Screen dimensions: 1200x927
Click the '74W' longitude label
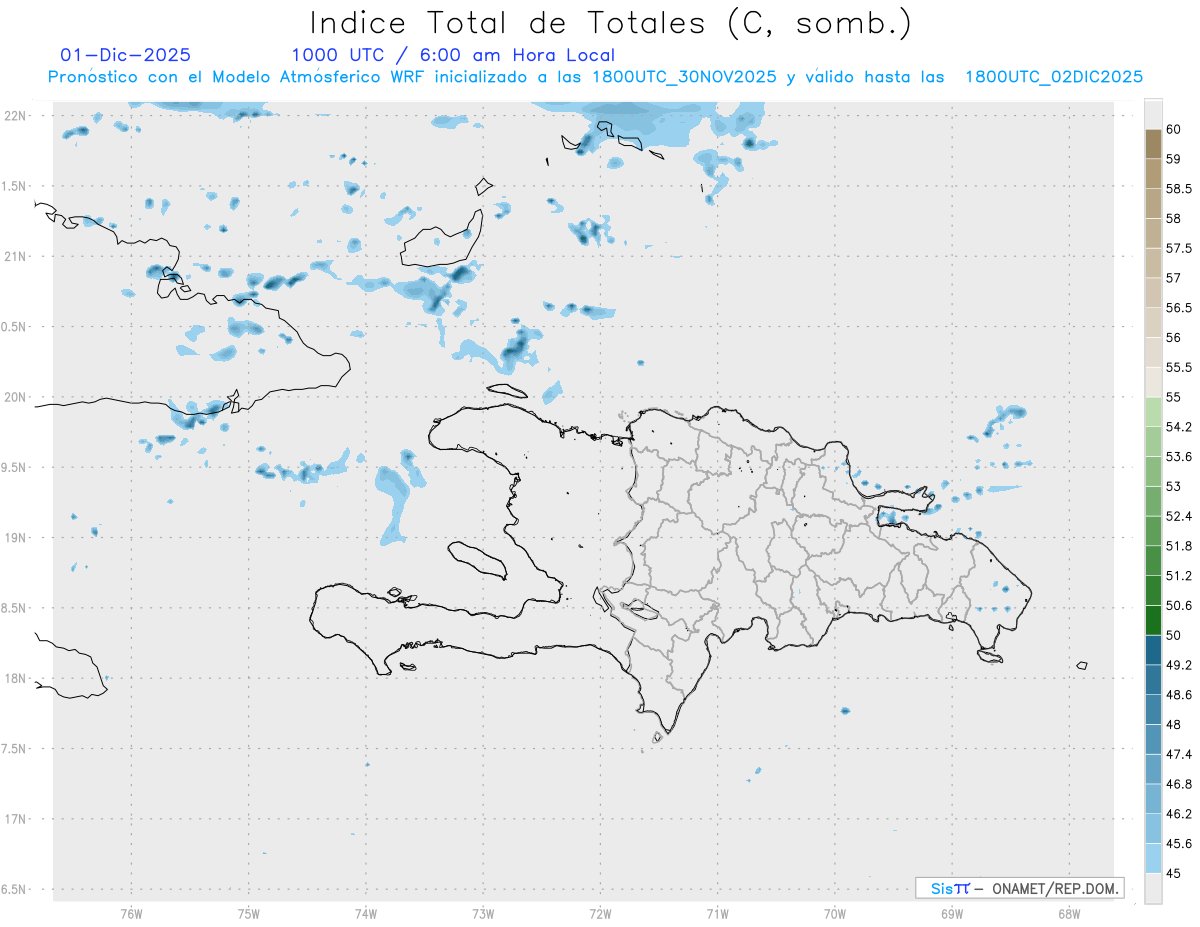(366, 913)
